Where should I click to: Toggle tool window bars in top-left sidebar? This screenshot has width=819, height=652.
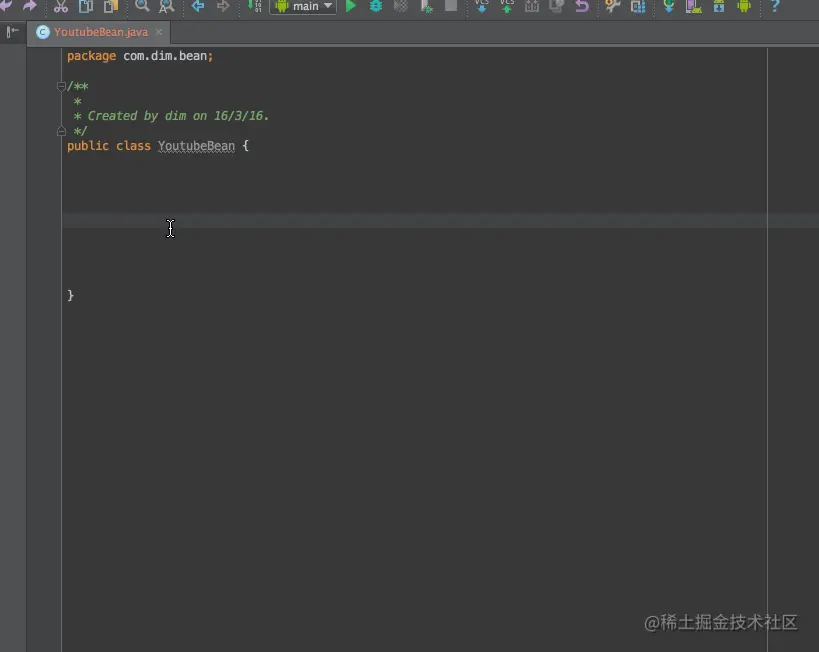point(12,30)
